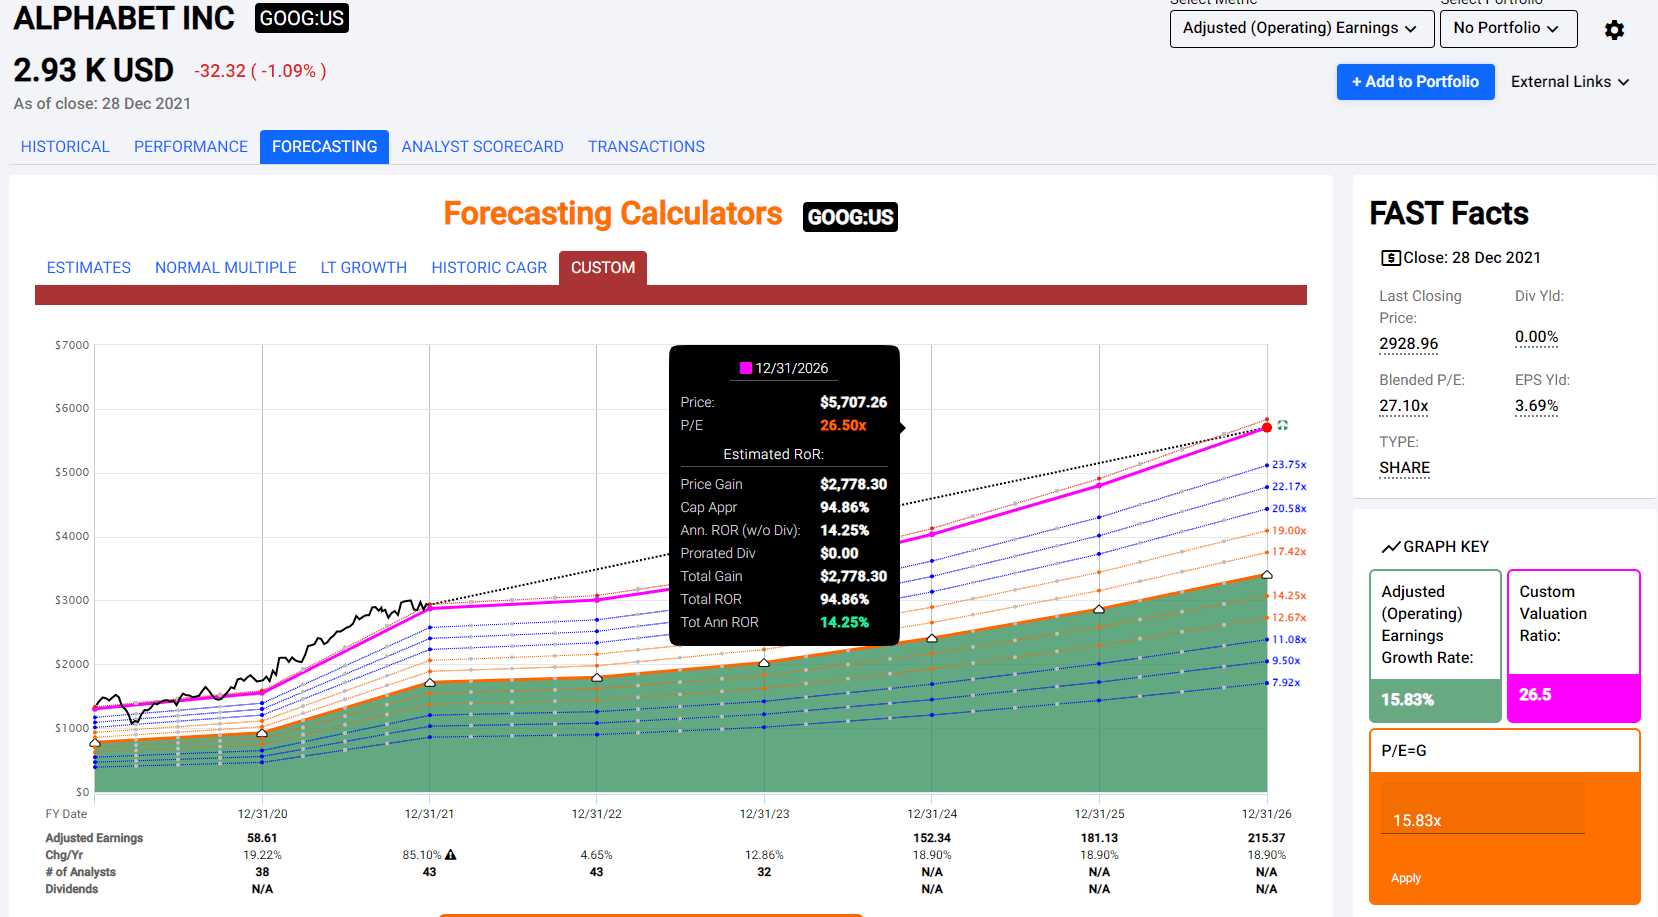Click the Adjusted Earnings value 215.37
Image resolution: width=1658 pixels, height=917 pixels.
point(1266,838)
